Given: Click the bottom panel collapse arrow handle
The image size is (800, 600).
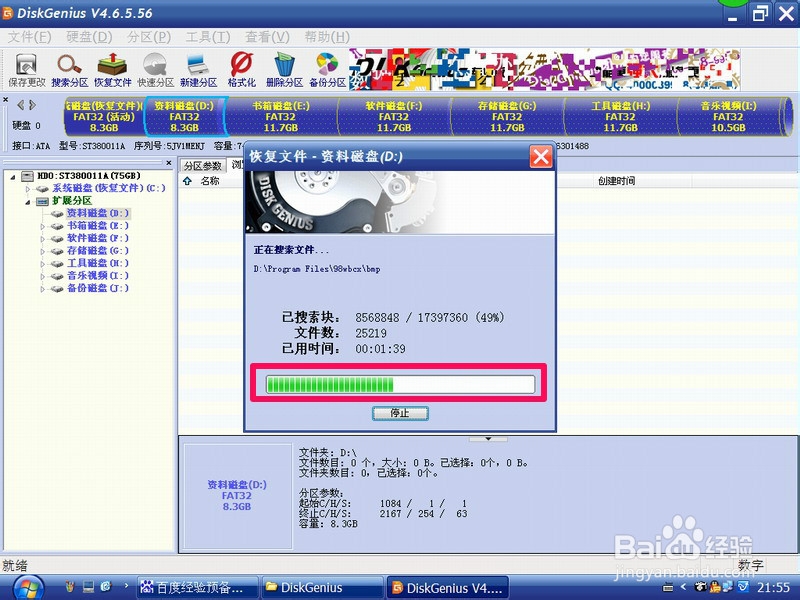Looking at the screenshot, I should (x=488, y=439).
